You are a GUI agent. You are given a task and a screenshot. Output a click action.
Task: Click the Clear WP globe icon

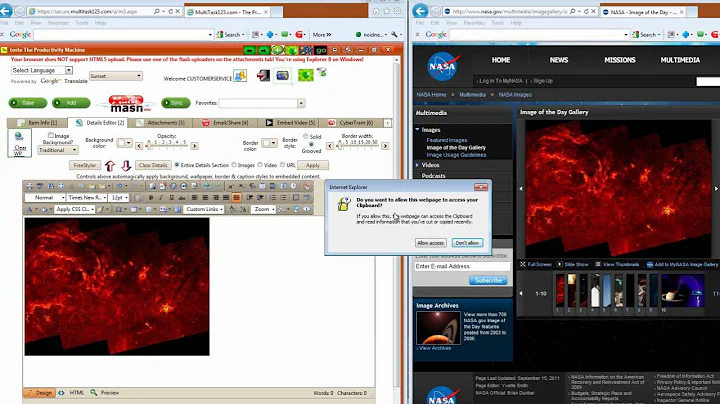19,143
